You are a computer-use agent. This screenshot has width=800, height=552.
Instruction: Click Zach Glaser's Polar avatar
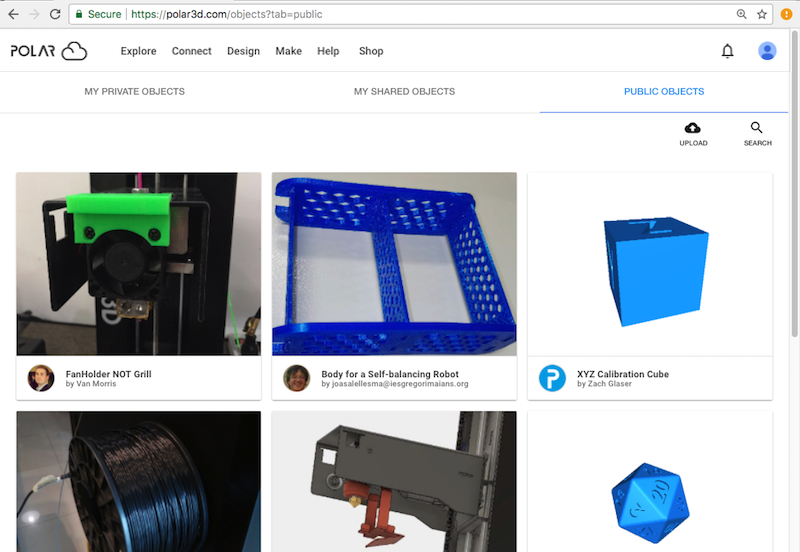click(x=552, y=378)
